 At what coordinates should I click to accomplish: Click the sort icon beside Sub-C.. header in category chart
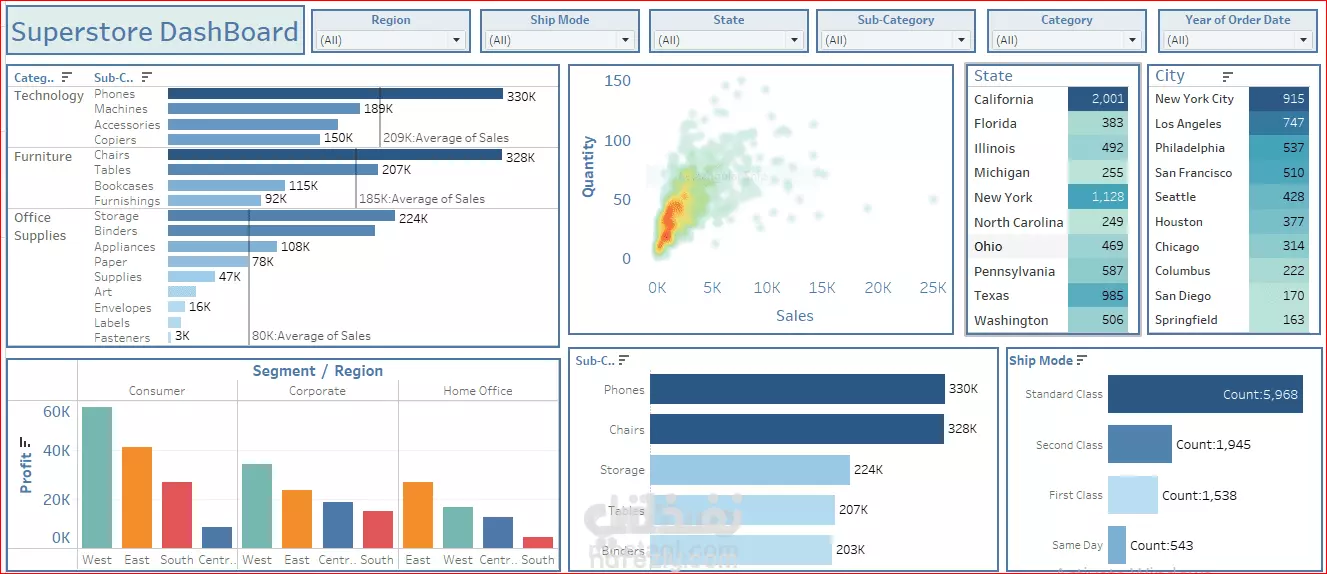pyautogui.click(x=147, y=77)
